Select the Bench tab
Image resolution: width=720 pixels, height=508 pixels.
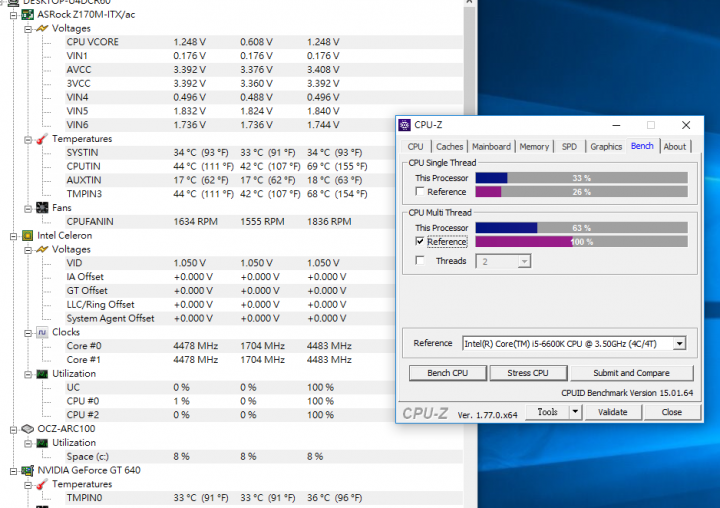pyautogui.click(x=642, y=146)
